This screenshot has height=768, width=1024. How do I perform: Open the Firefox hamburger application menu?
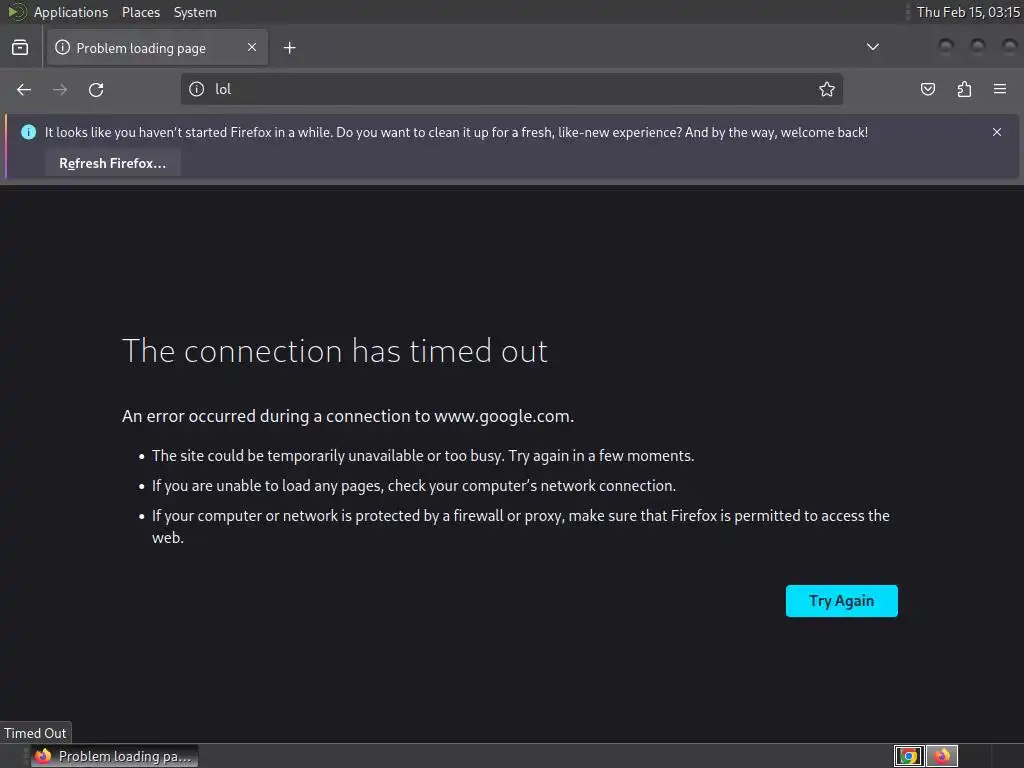(1000, 89)
